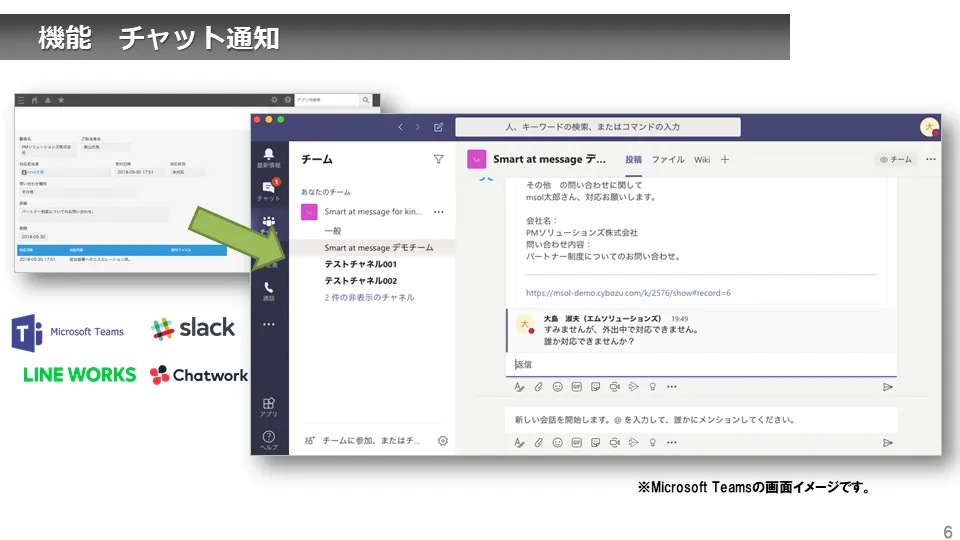Viewport: 960px width, 540px height.
Task: Click the format icon in new conversation toolbar
Action: pos(519,443)
